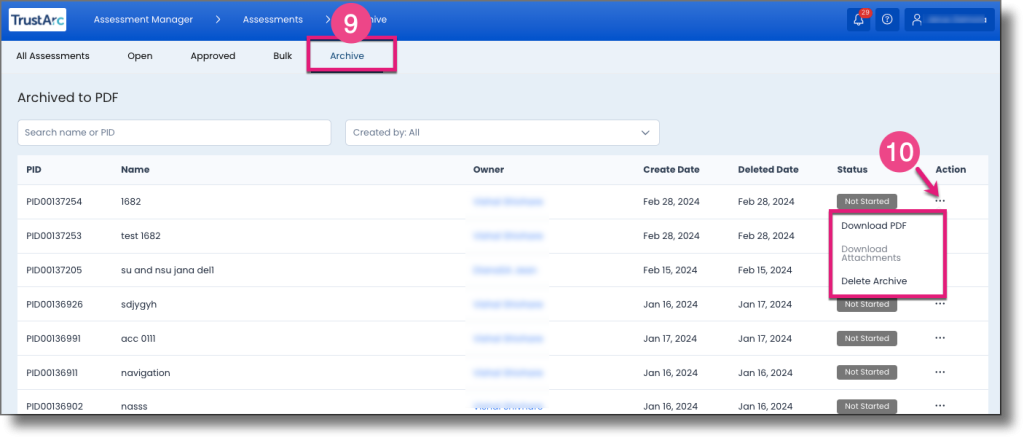The image size is (1024, 438).
Task: Click the name nasss
Action: point(134,407)
